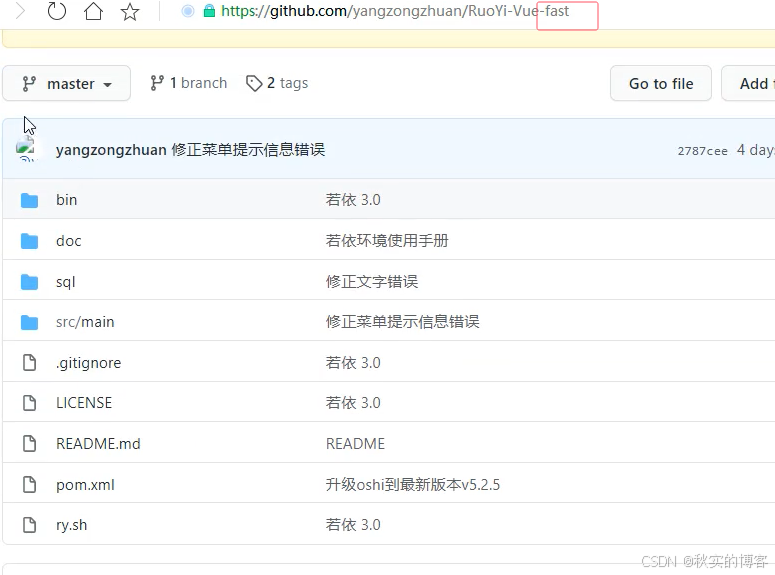The height and width of the screenshot is (575, 775).
Task: Open the yangzongzhuan author link
Action: (x=111, y=150)
